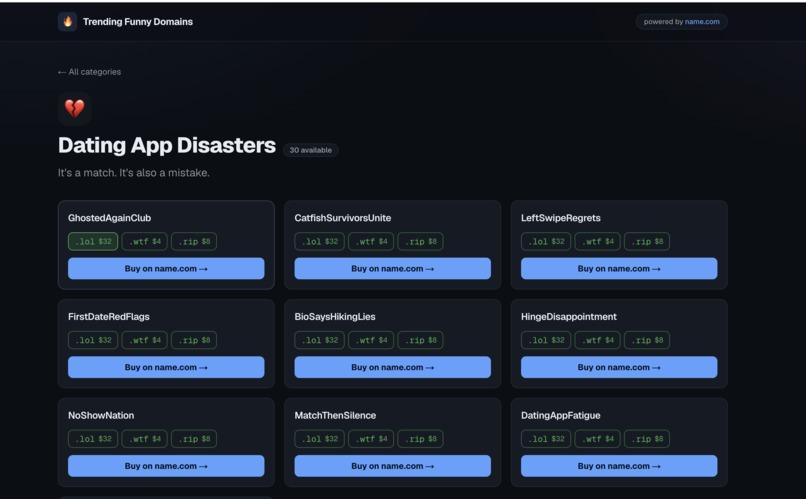Select .rip $8 for NoShowNation

click(x=194, y=439)
